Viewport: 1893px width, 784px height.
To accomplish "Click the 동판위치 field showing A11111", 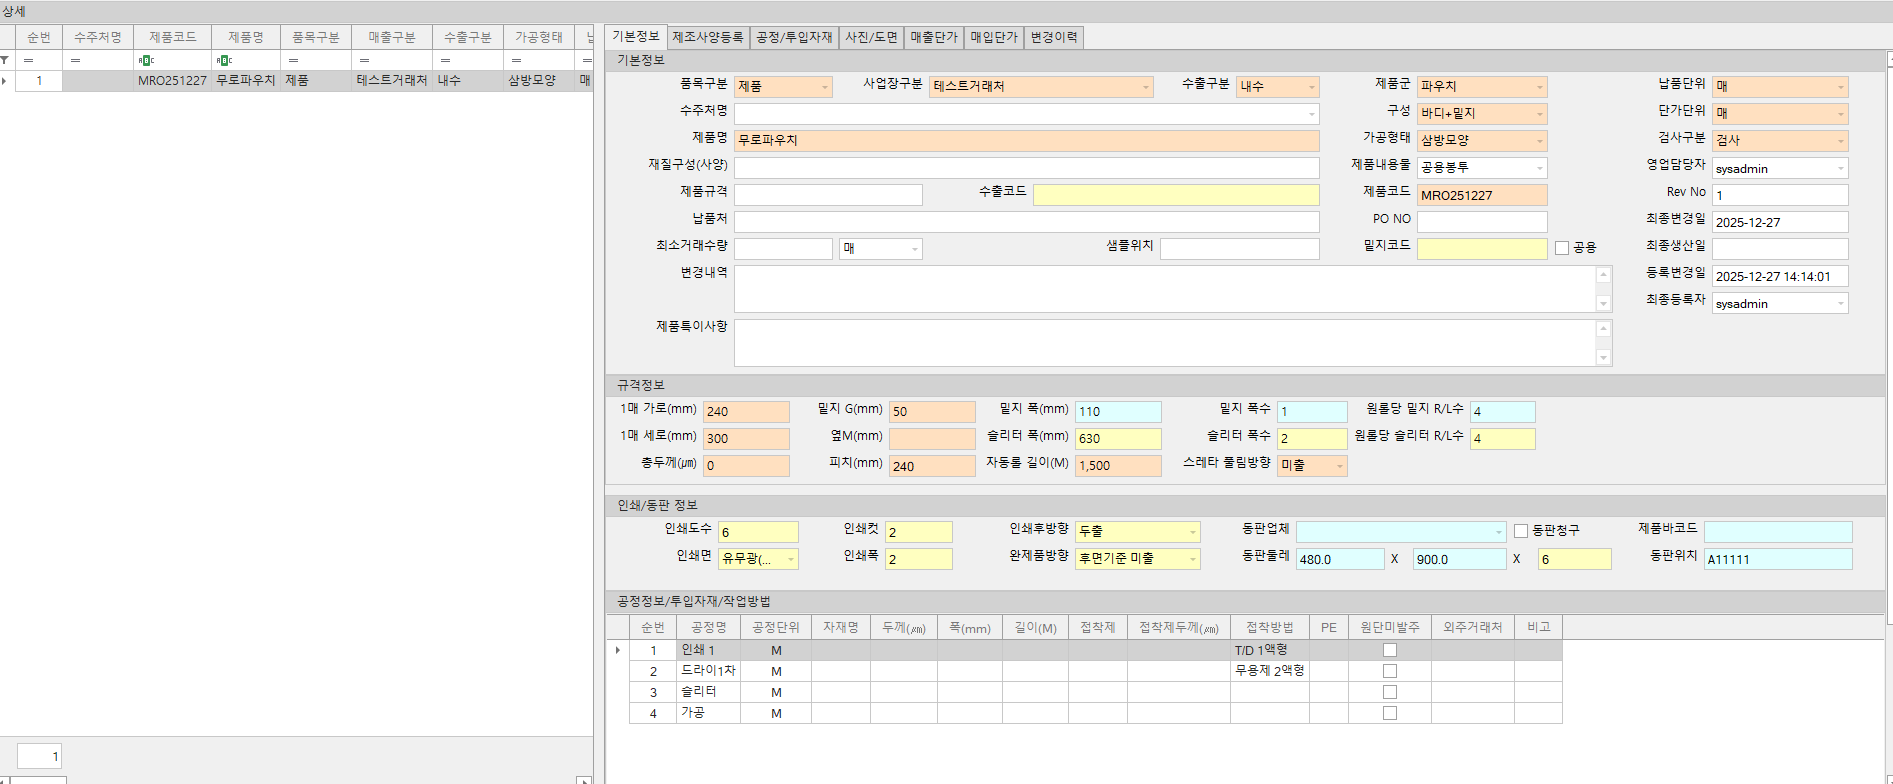I will pyautogui.click(x=1778, y=559).
